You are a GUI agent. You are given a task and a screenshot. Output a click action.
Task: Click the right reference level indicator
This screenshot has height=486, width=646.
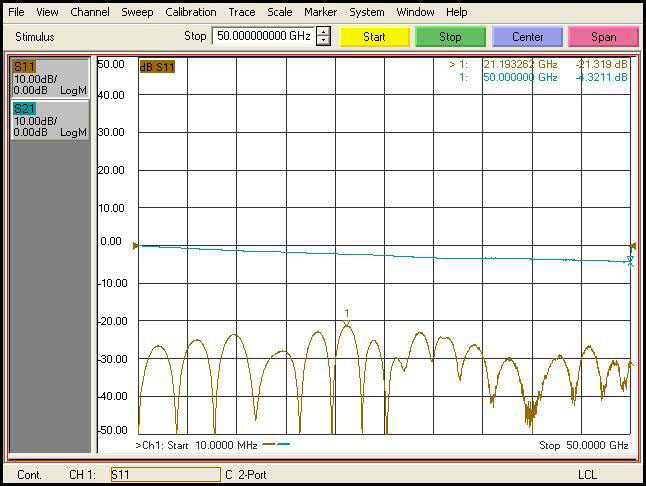[x=633, y=246]
